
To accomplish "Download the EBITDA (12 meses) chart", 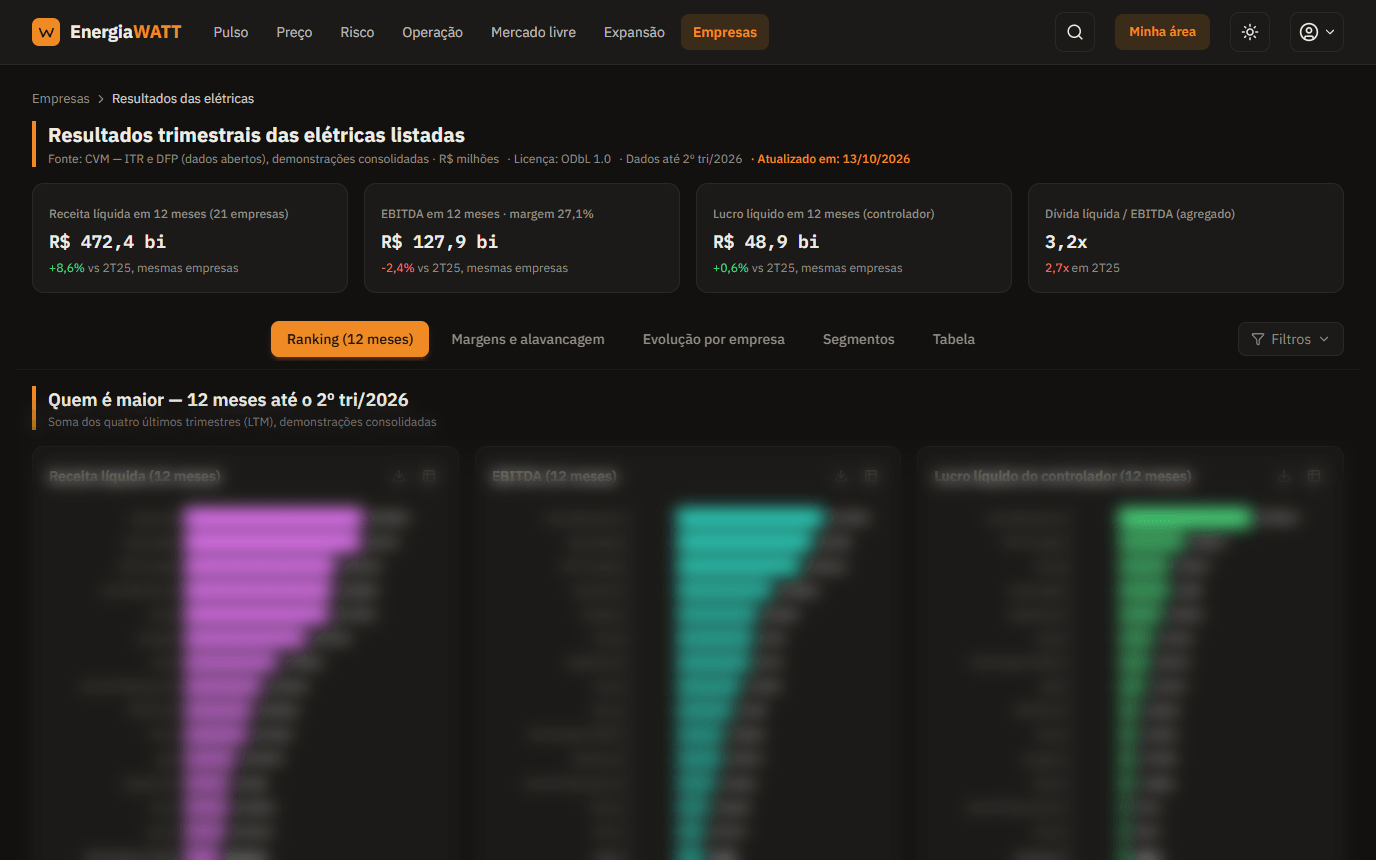I will pos(841,476).
